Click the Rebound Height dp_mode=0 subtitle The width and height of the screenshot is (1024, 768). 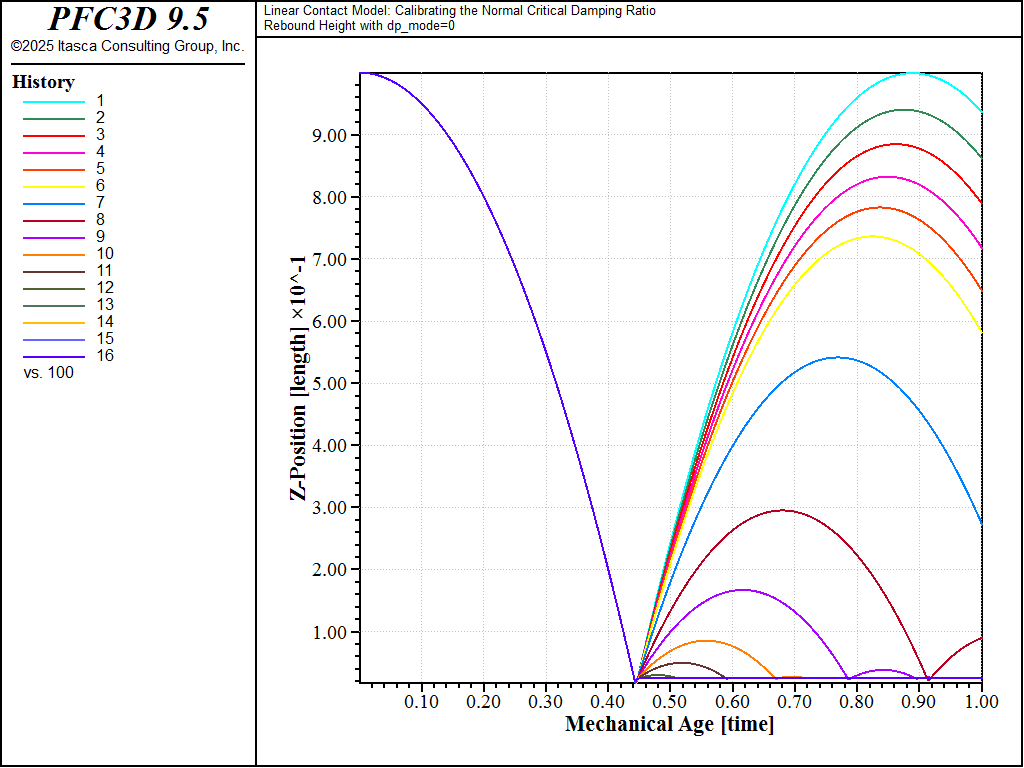[x=359, y=26]
